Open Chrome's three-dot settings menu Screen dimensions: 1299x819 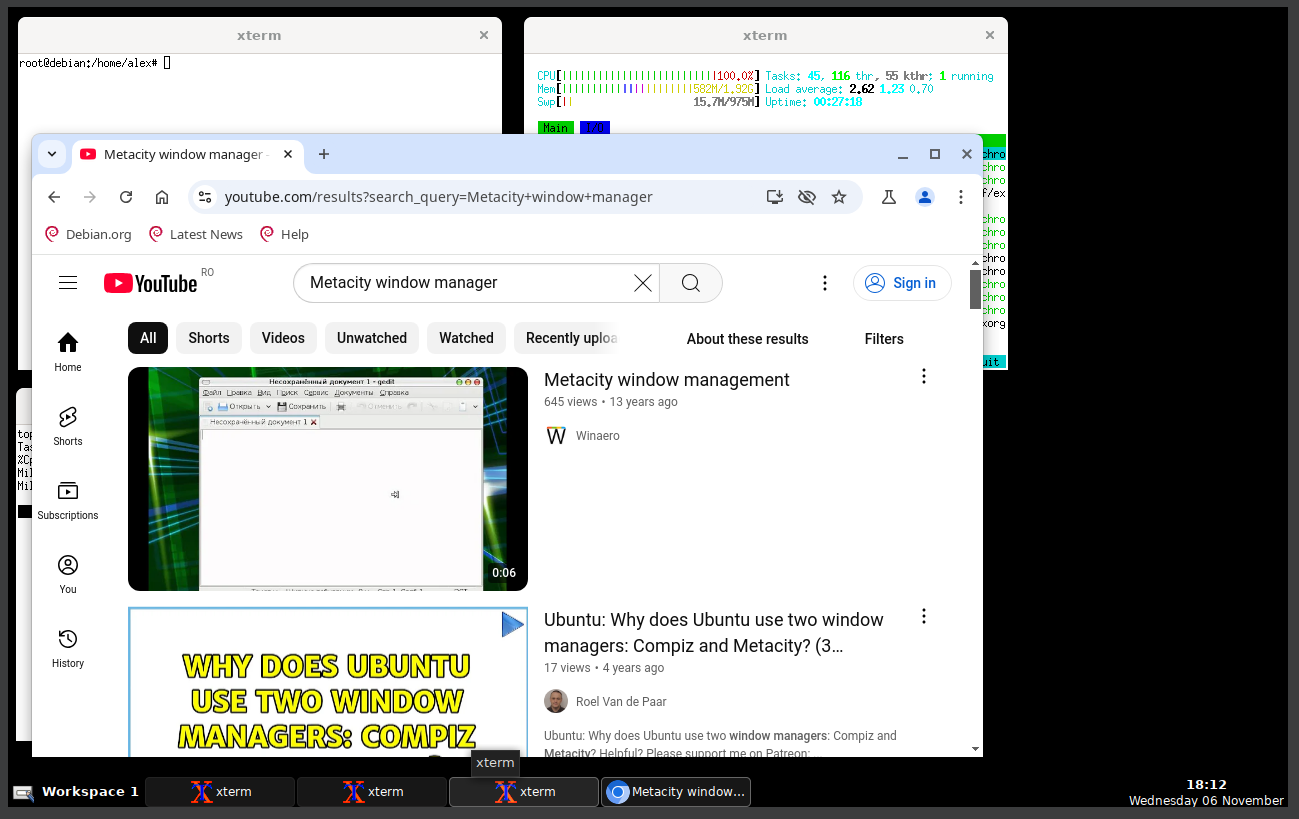click(961, 197)
